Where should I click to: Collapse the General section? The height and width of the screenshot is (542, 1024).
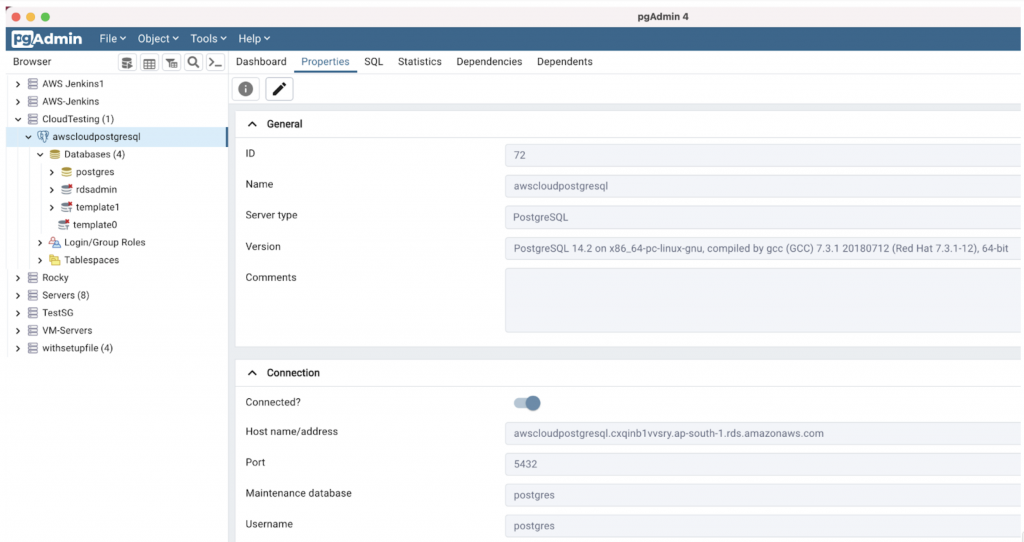[x=252, y=124]
